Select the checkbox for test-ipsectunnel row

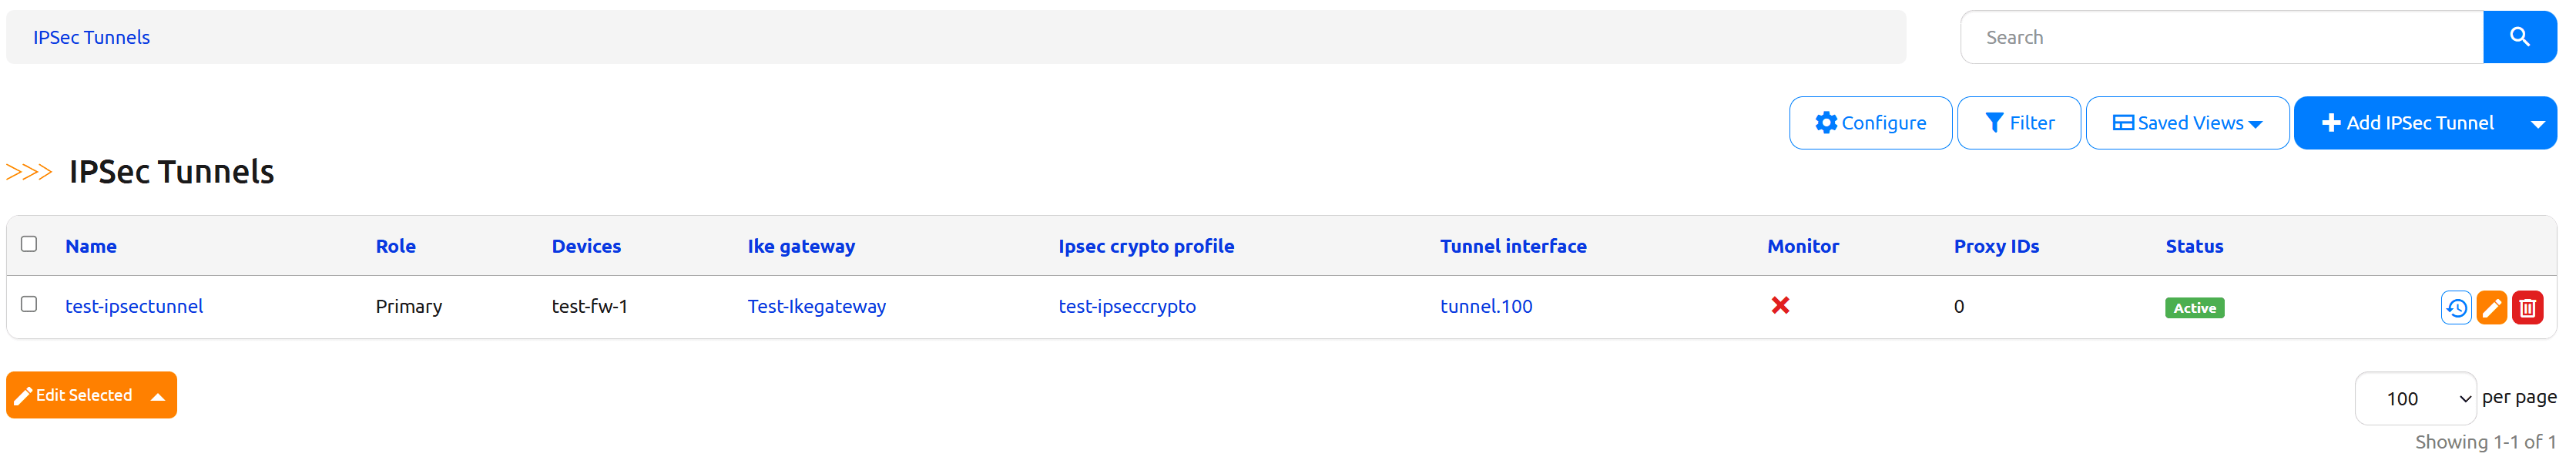29,304
